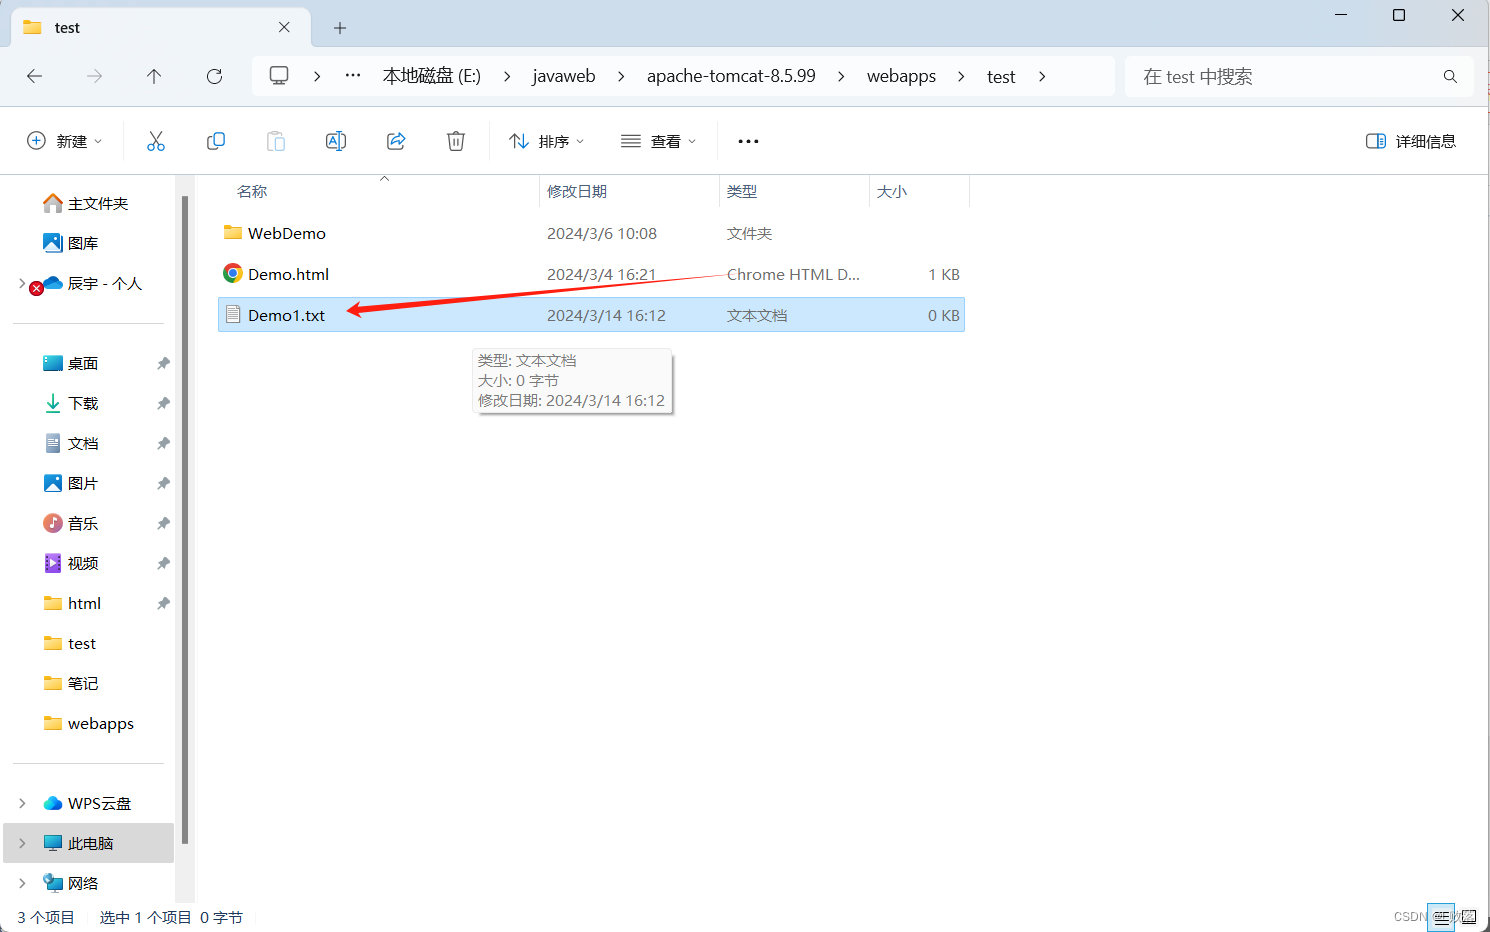Go up one folder level
This screenshot has height=932, width=1490.
point(154,76)
